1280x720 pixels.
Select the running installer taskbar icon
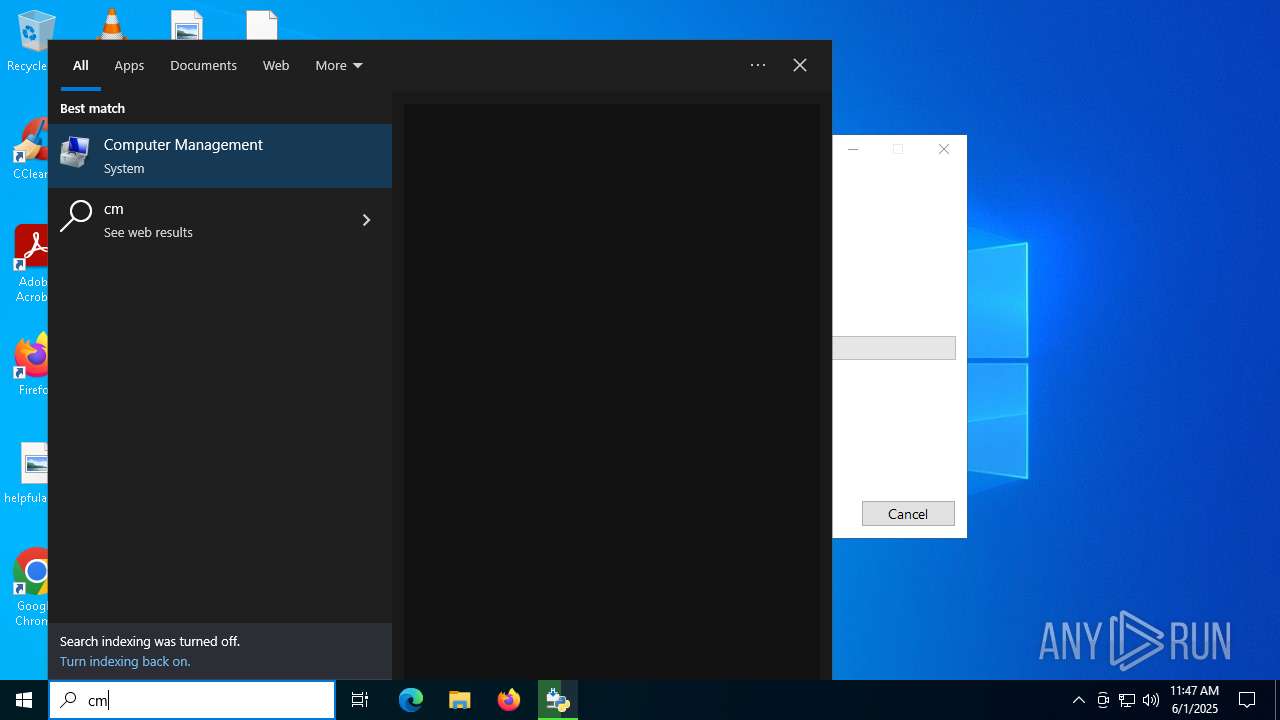point(558,700)
